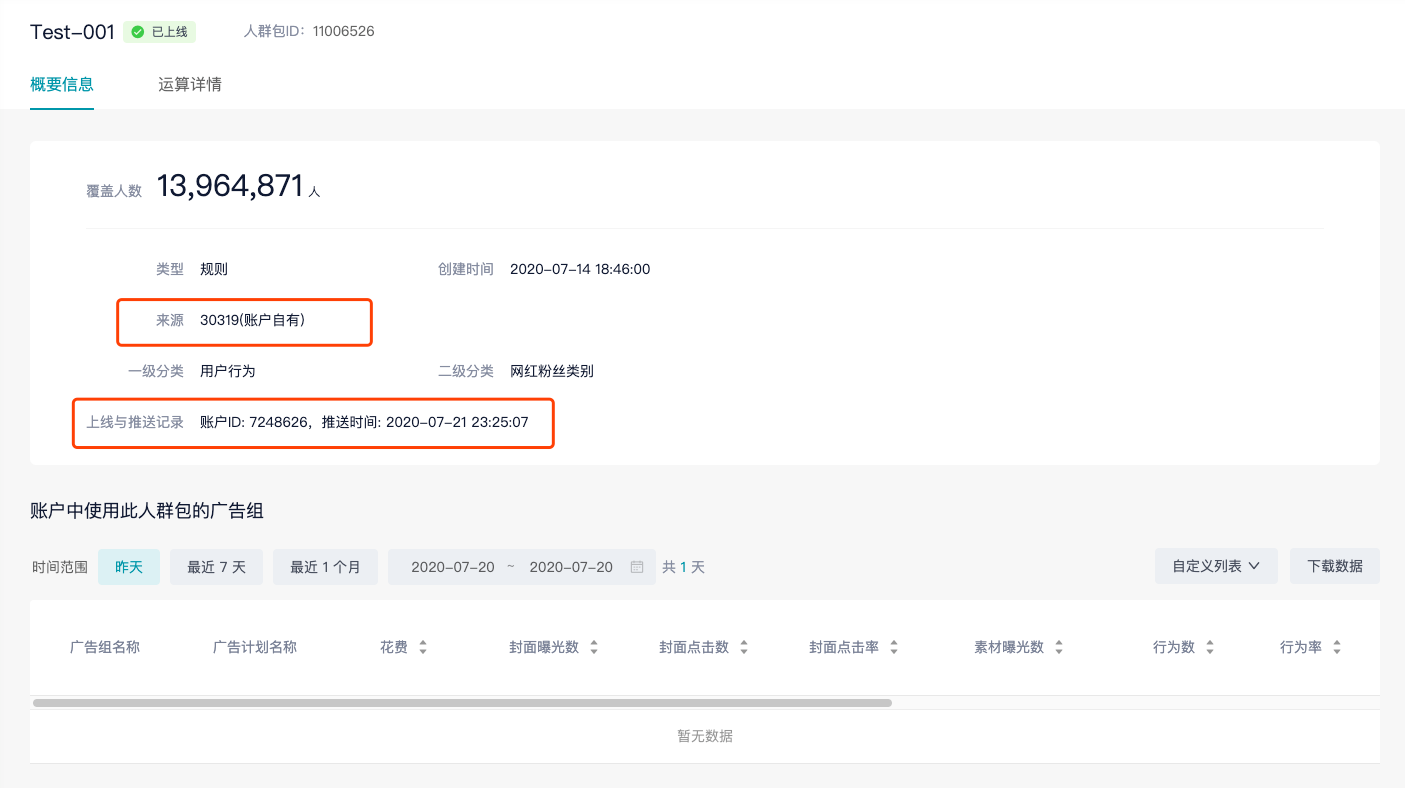
Task: Click the 下载数据 button
Action: tap(1334, 566)
